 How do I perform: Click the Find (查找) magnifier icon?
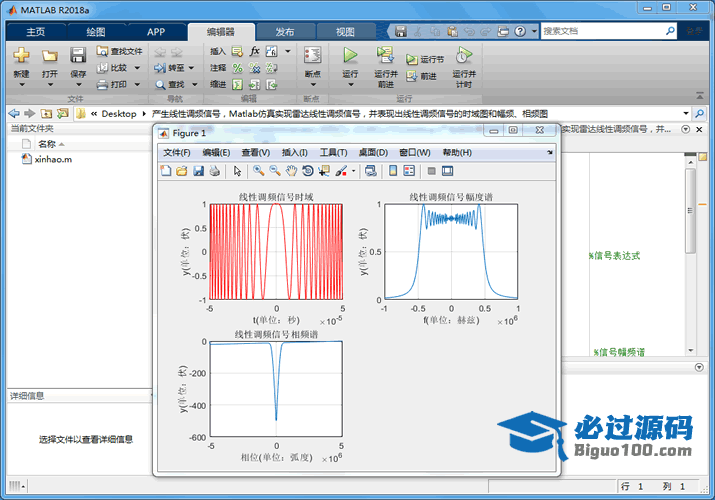(160, 85)
